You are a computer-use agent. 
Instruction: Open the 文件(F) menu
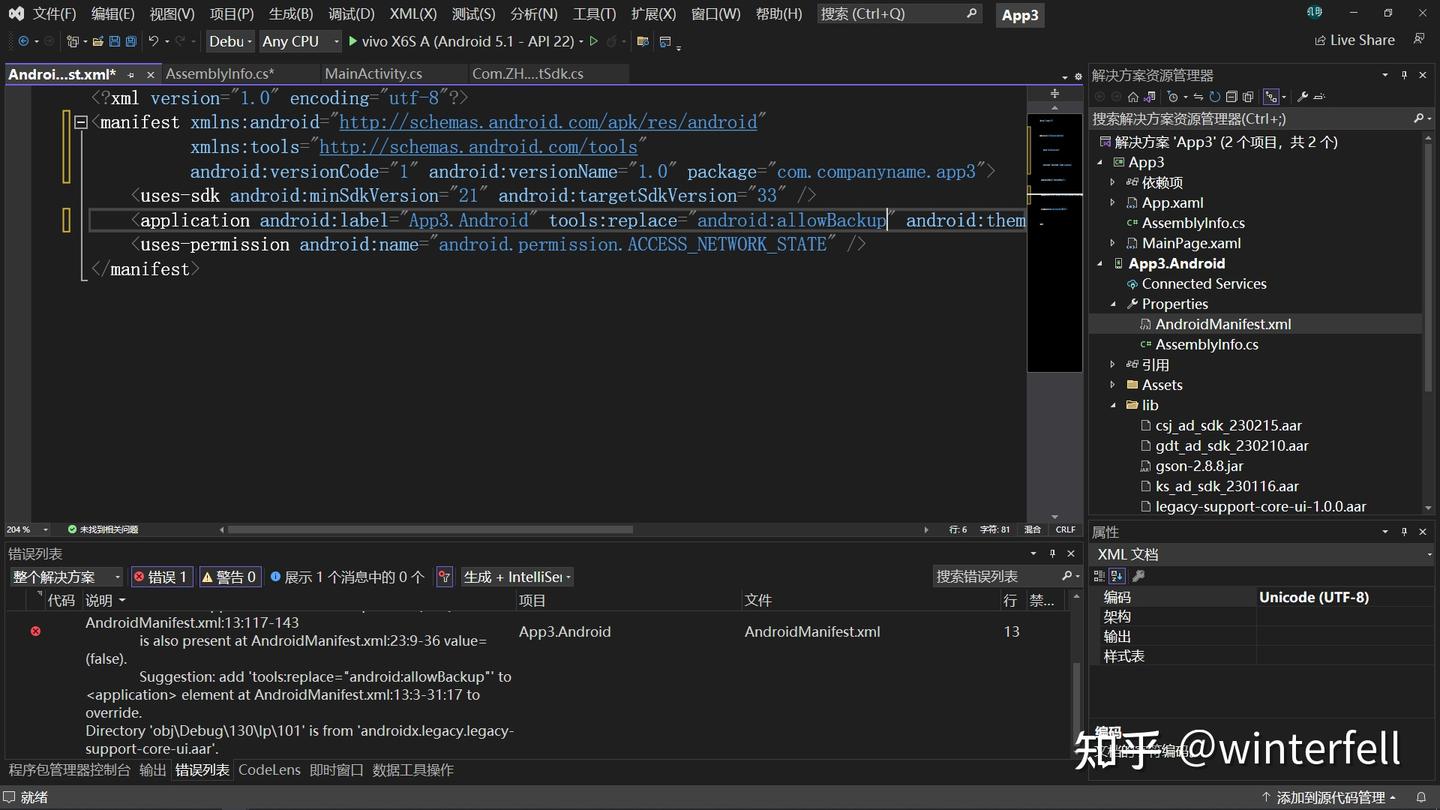[x=54, y=14]
